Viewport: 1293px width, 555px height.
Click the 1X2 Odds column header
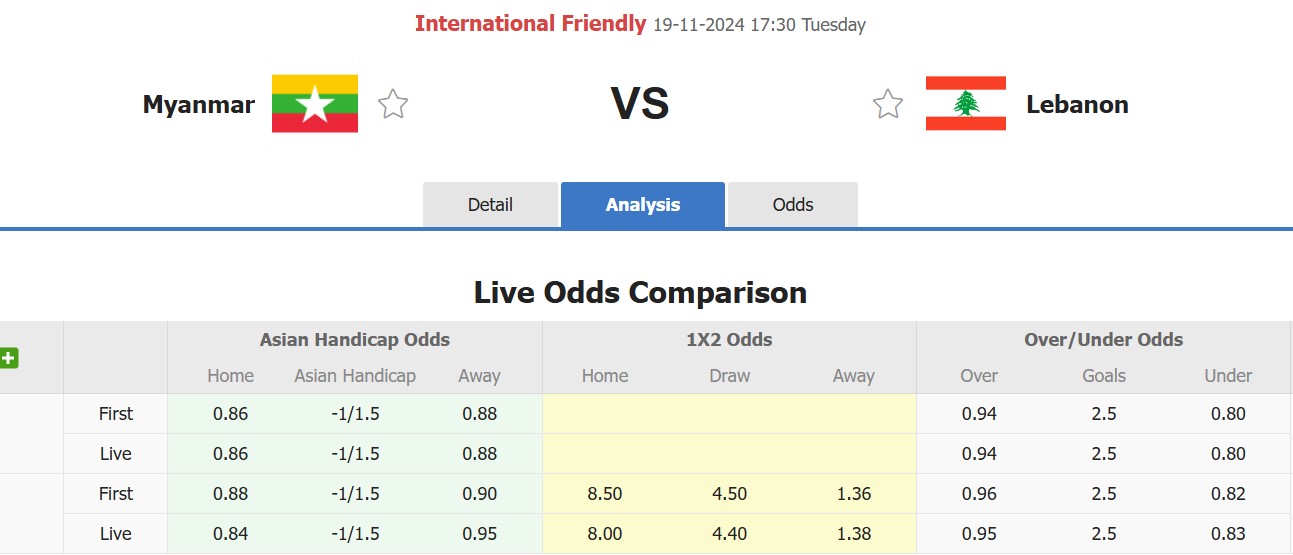coord(729,340)
